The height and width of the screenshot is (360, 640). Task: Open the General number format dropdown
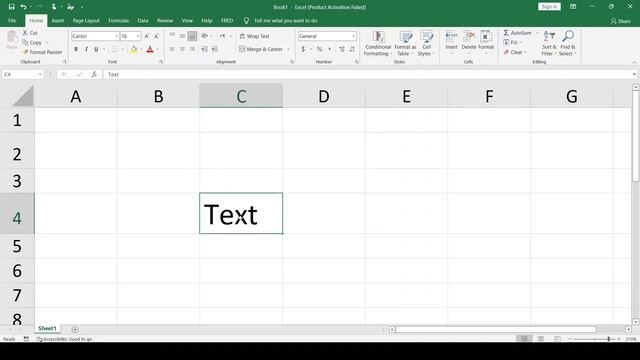[353, 36]
